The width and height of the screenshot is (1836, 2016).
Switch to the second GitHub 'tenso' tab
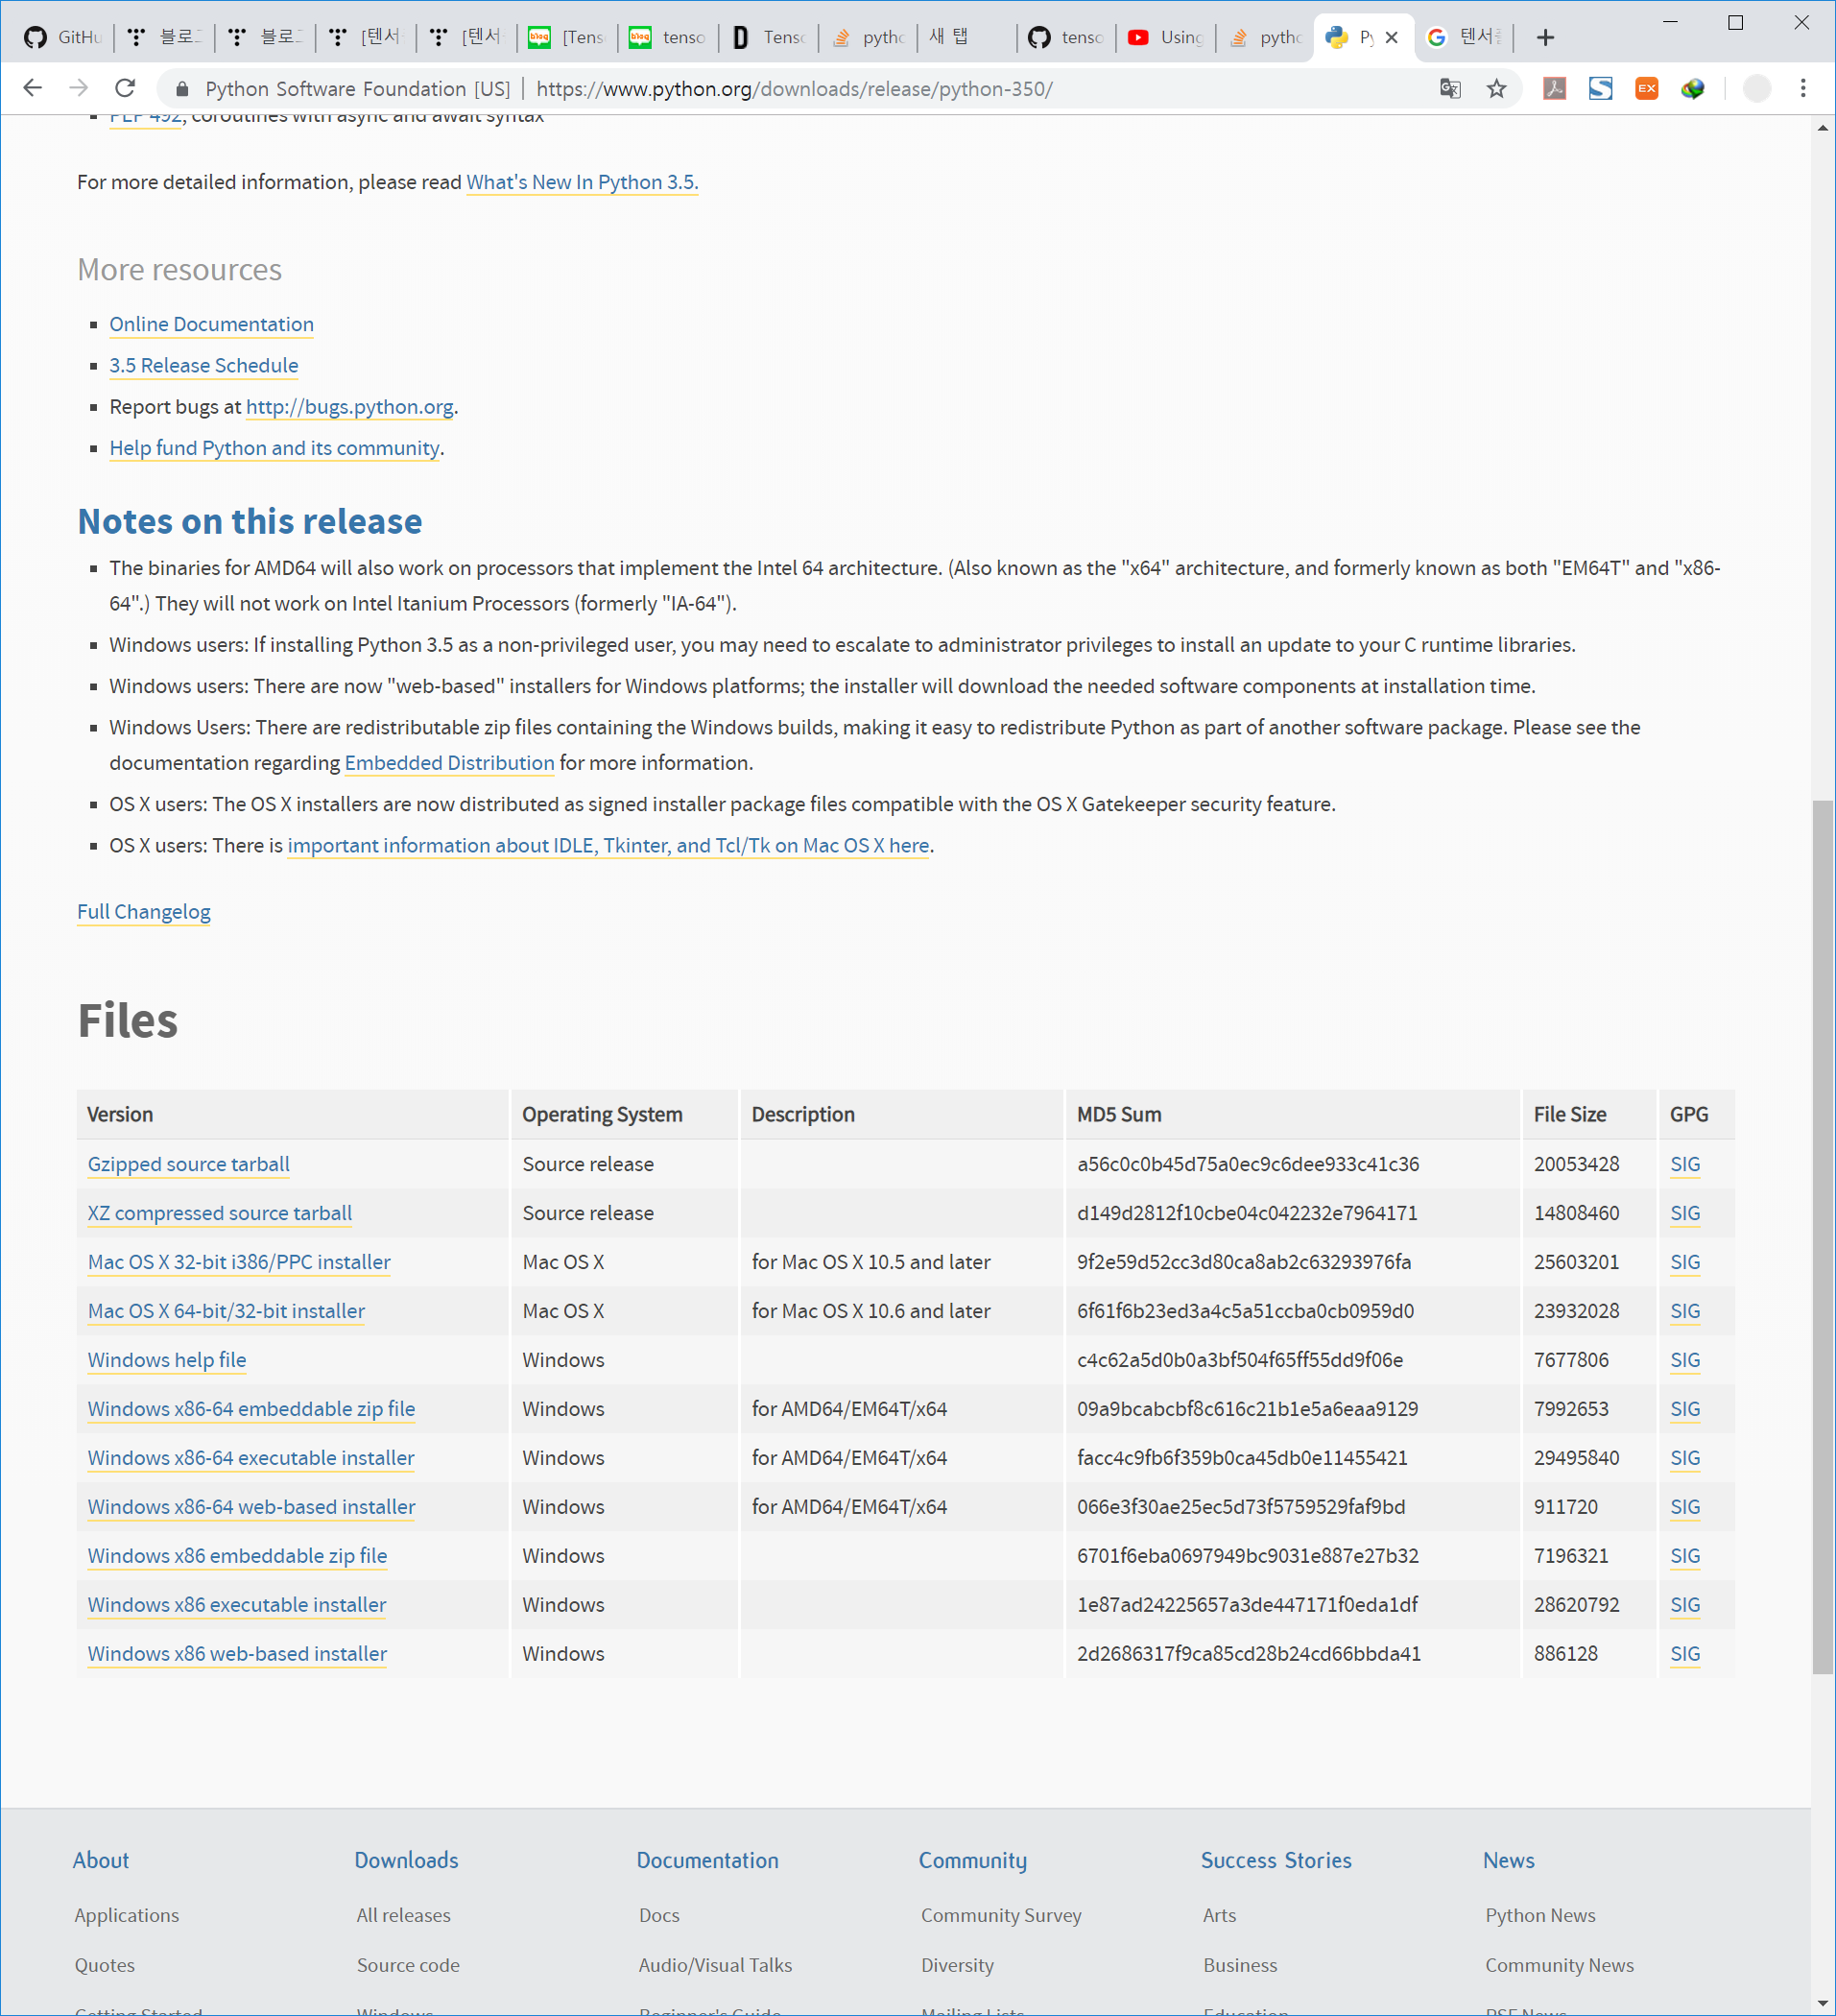[1066, 37]
